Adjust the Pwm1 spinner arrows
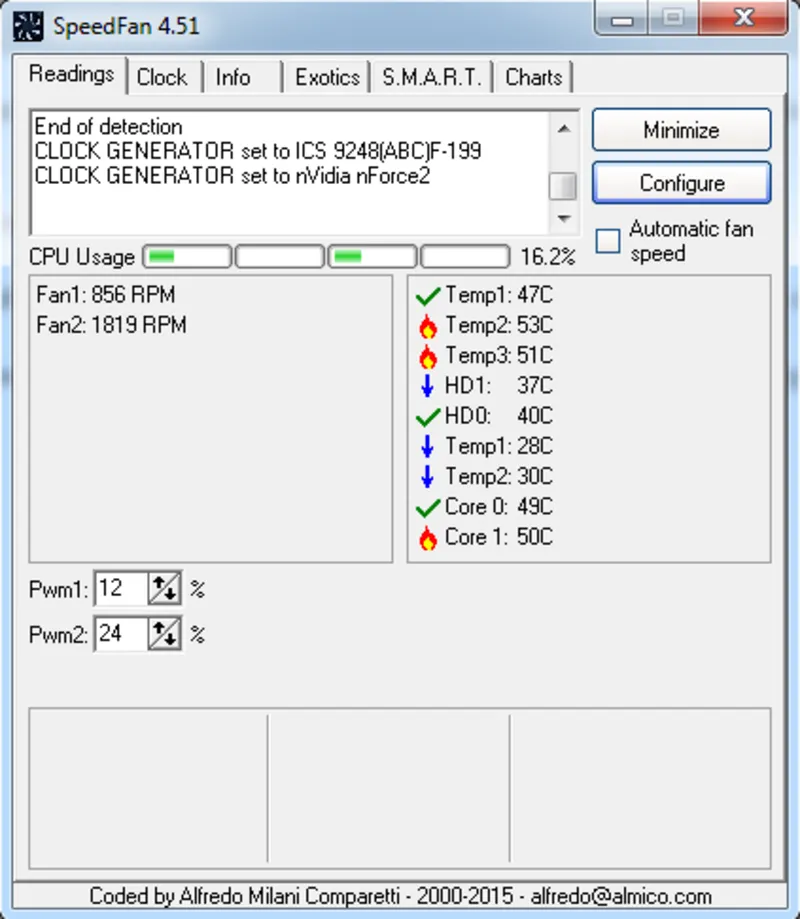800x919 pixels. [164, 588]
